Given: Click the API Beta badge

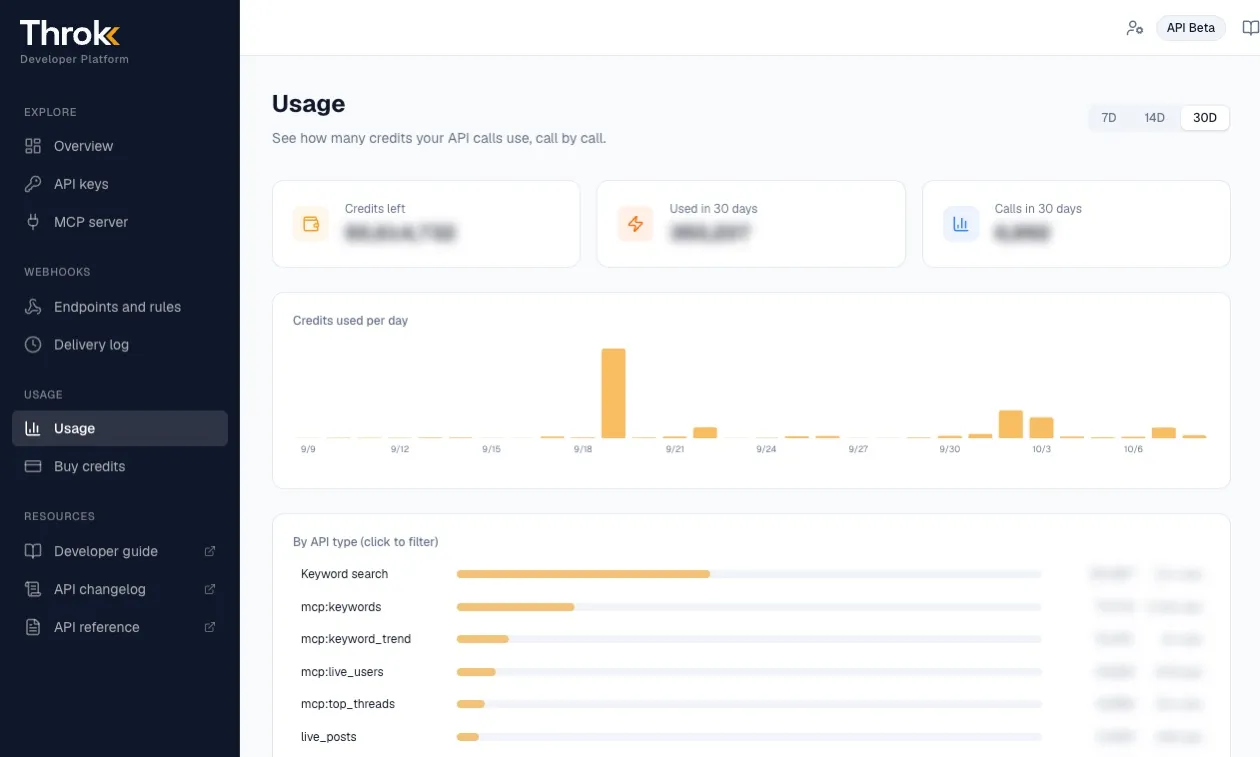Looking at the screenshot, I should (x=1190, y=28).
